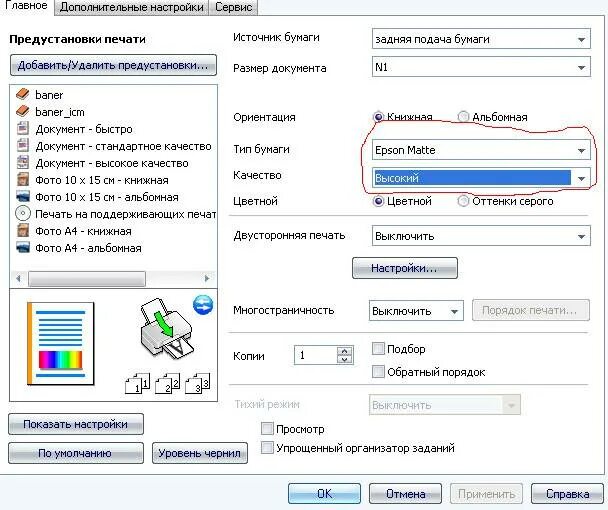Open the 'Двусторонняя печать' dropdown

[481, 236]
